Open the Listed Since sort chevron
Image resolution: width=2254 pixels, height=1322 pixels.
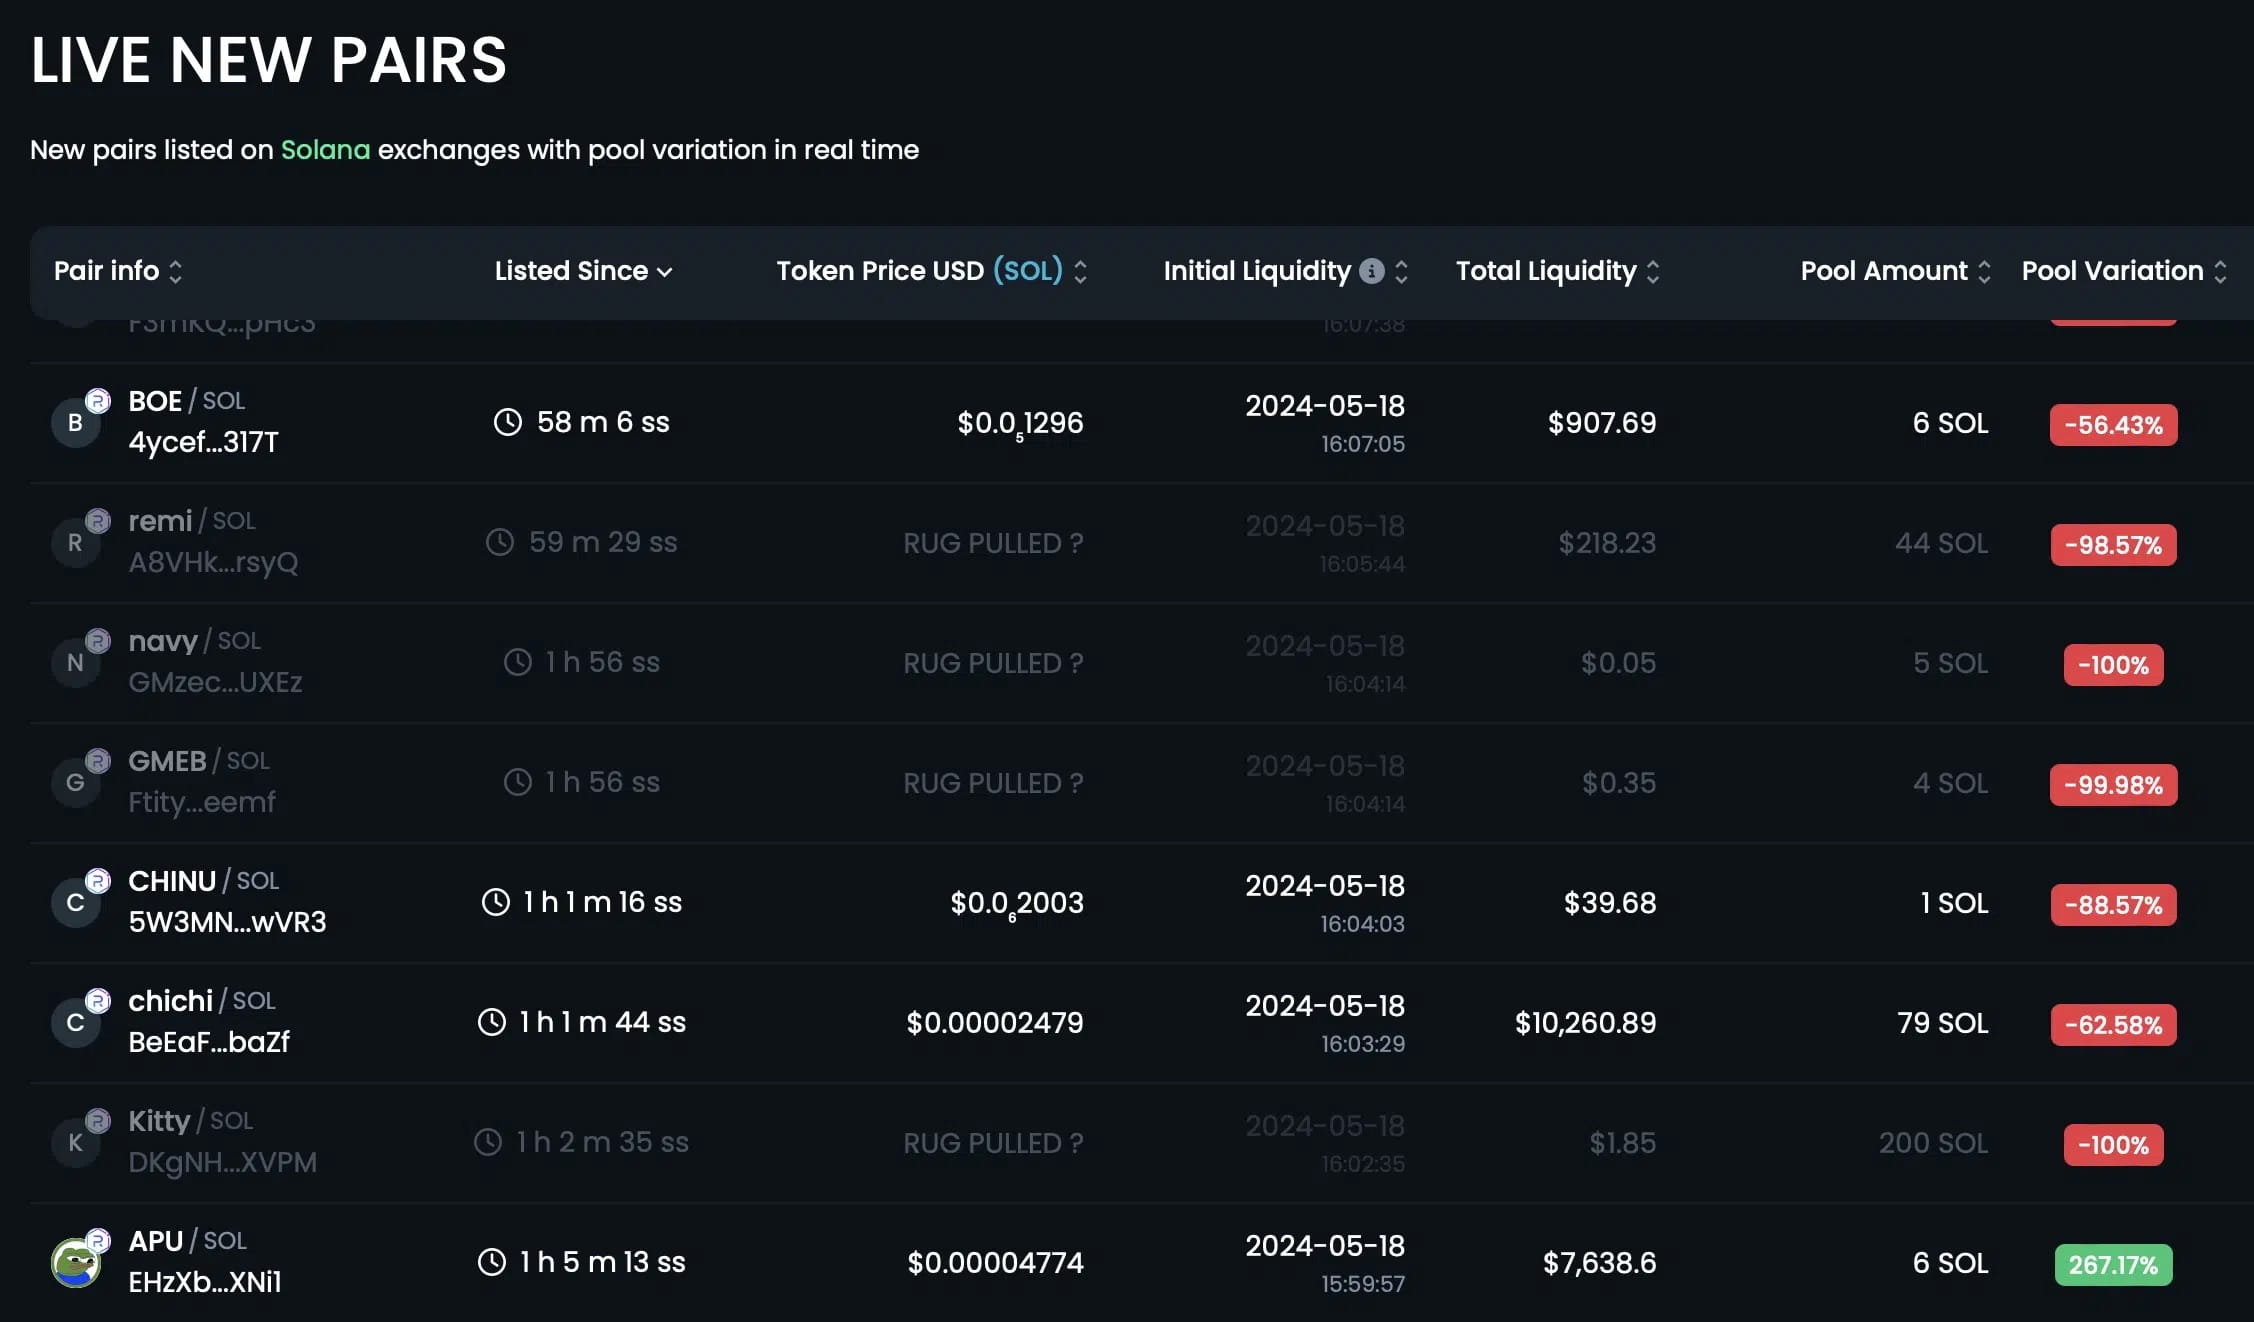(x=665, y=272)
